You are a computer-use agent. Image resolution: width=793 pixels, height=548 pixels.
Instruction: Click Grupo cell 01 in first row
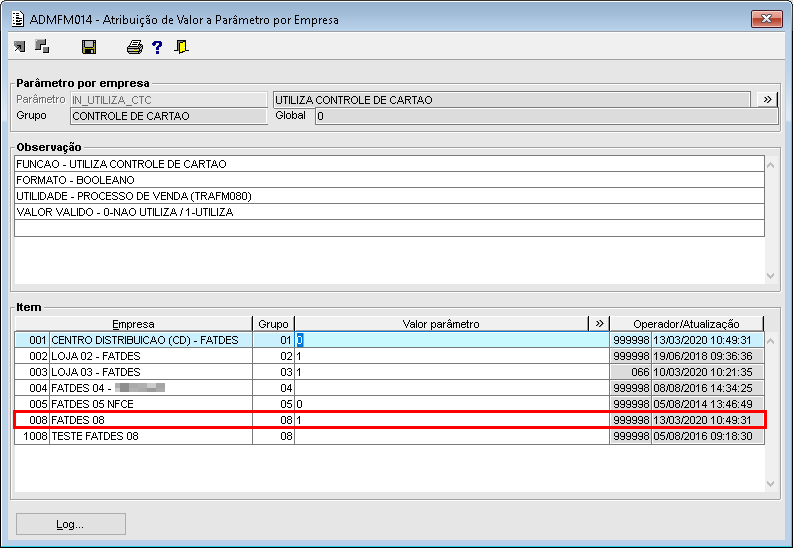coord(274,340)
